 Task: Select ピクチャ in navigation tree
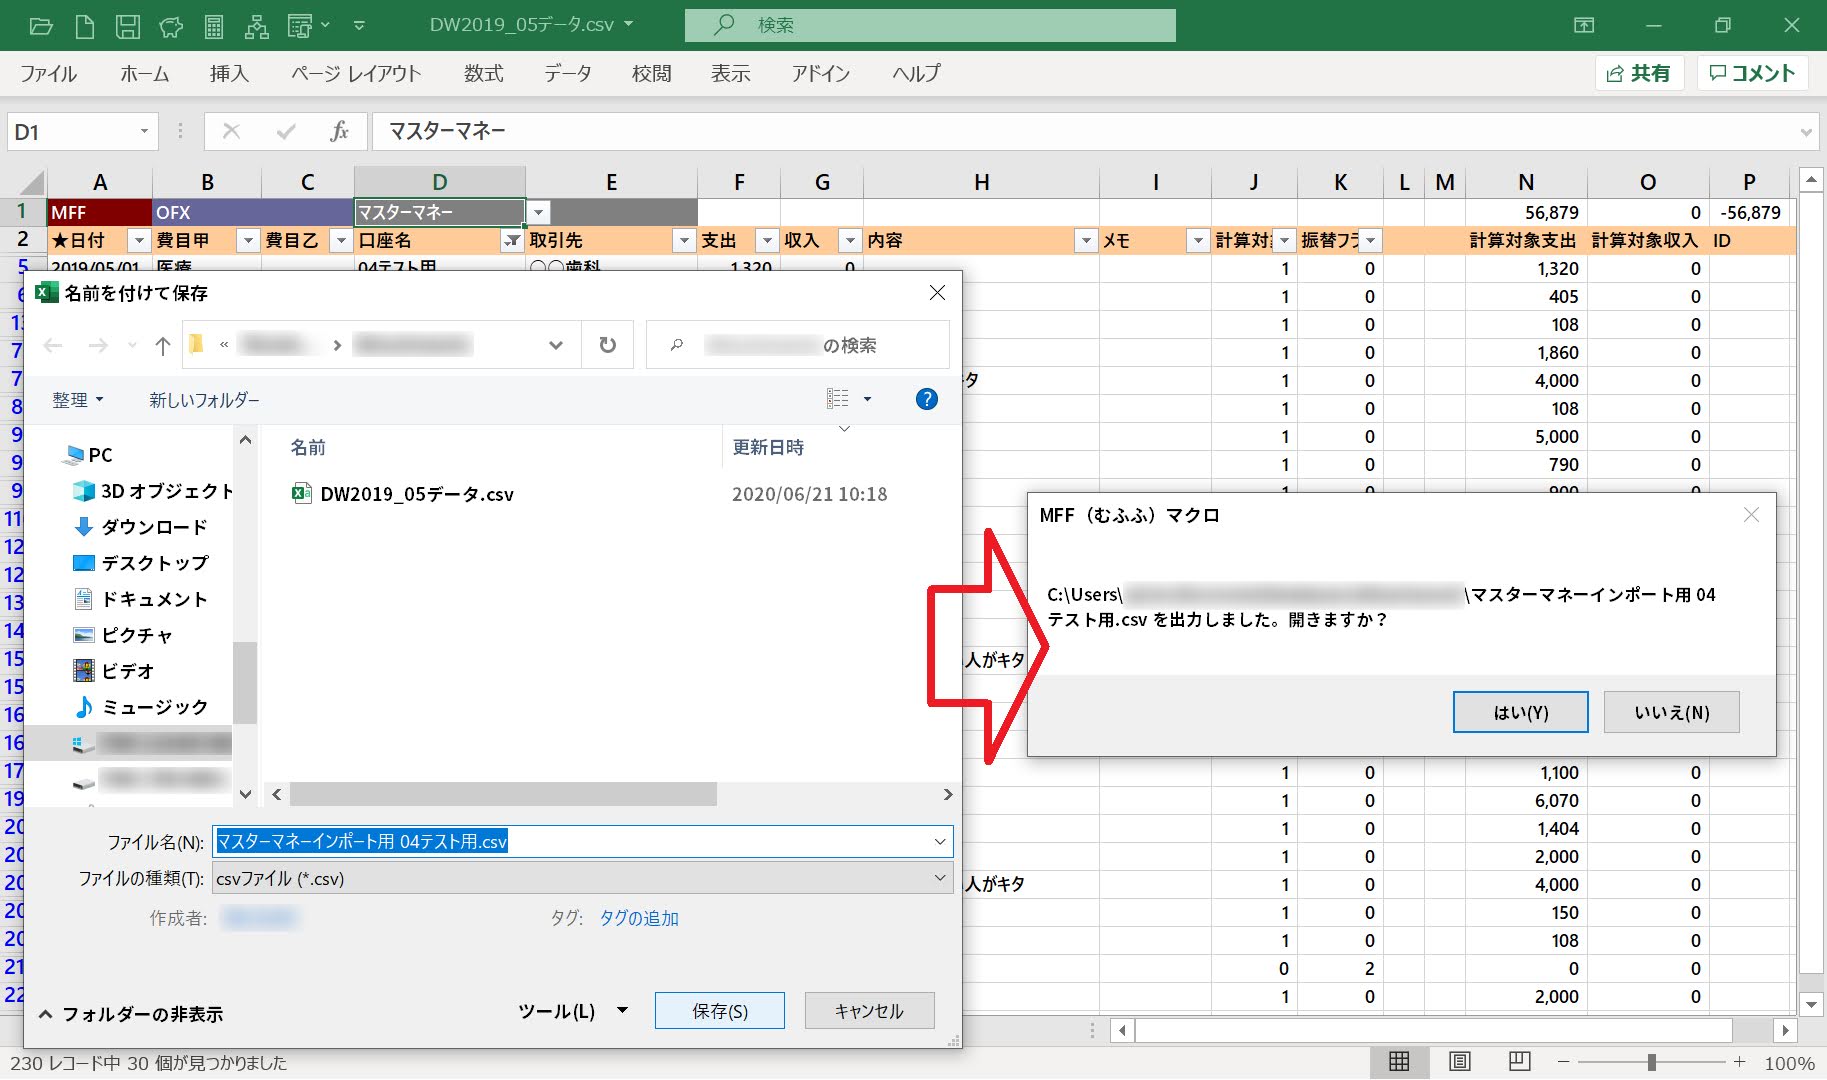tap(123, 635)
